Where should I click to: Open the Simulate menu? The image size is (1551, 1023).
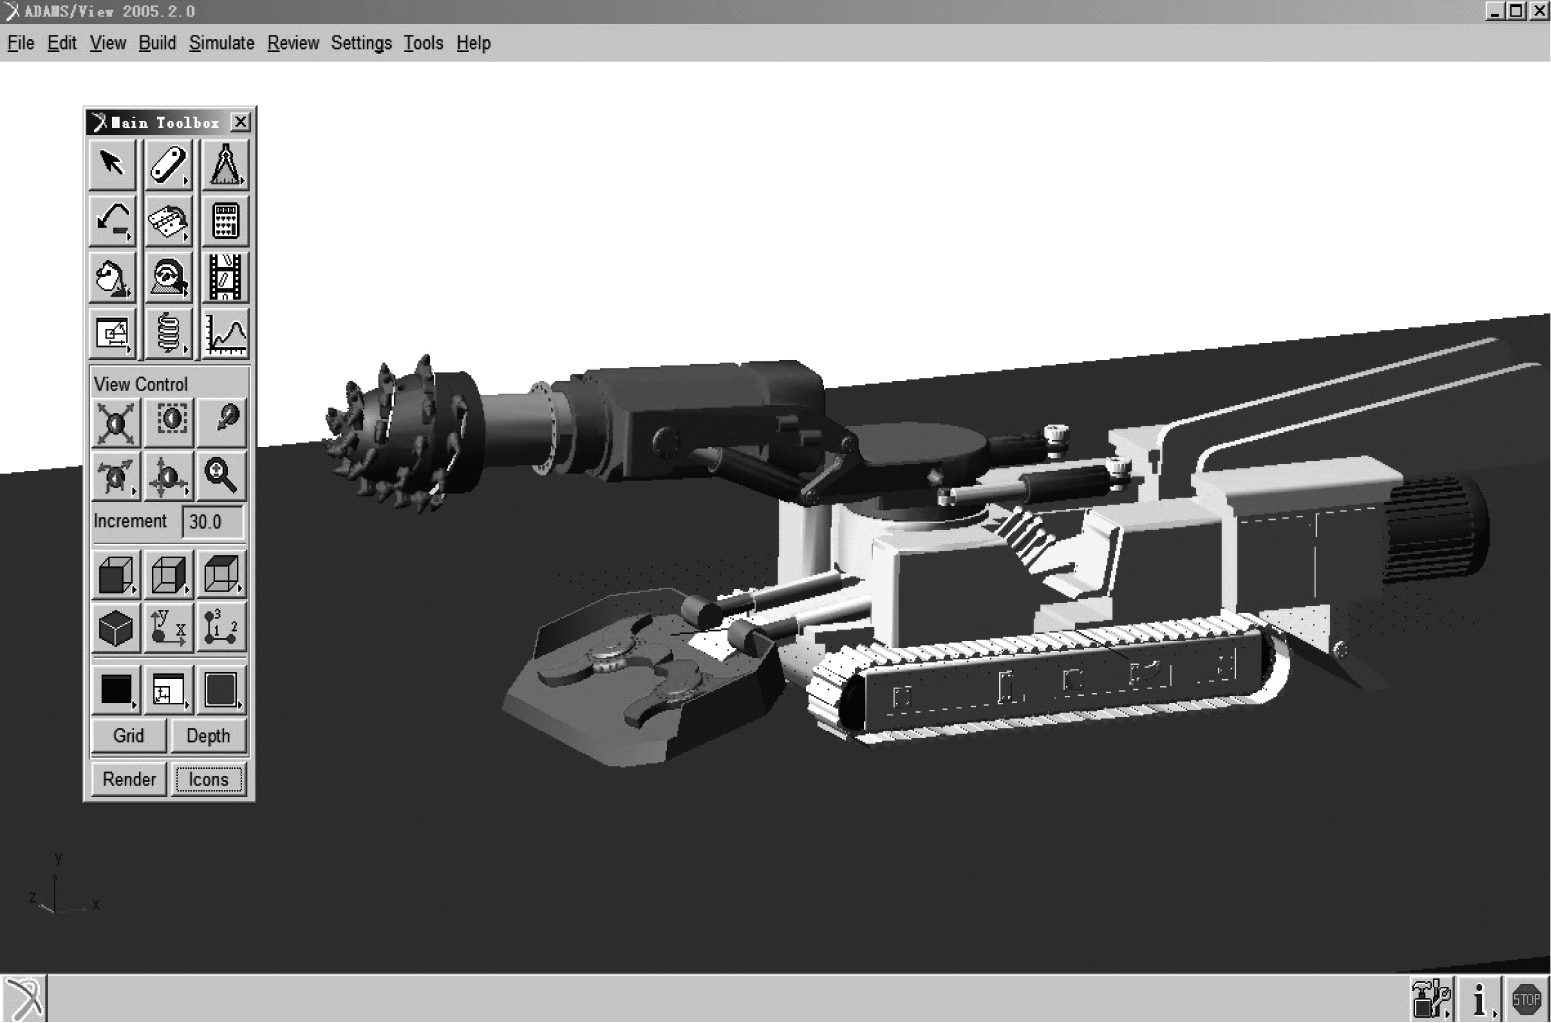[221, 43]
